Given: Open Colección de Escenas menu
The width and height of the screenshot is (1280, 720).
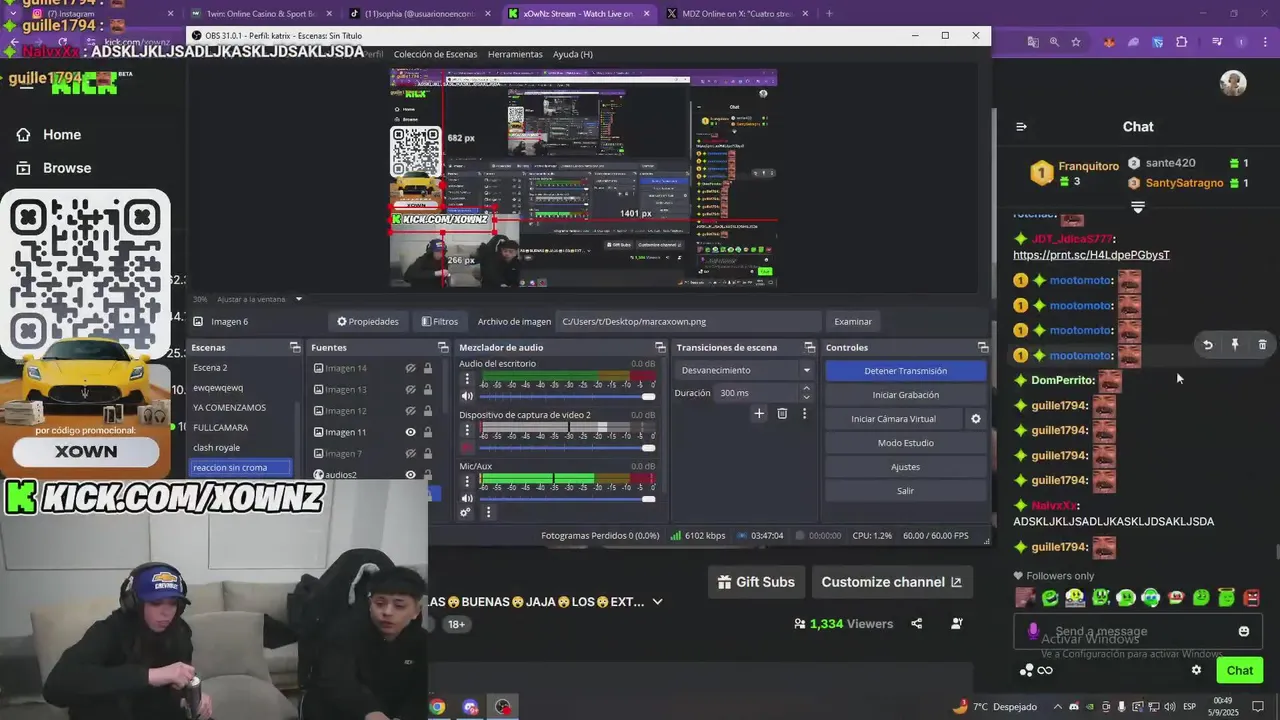Looking at the screenshot, I should [435, 54].
